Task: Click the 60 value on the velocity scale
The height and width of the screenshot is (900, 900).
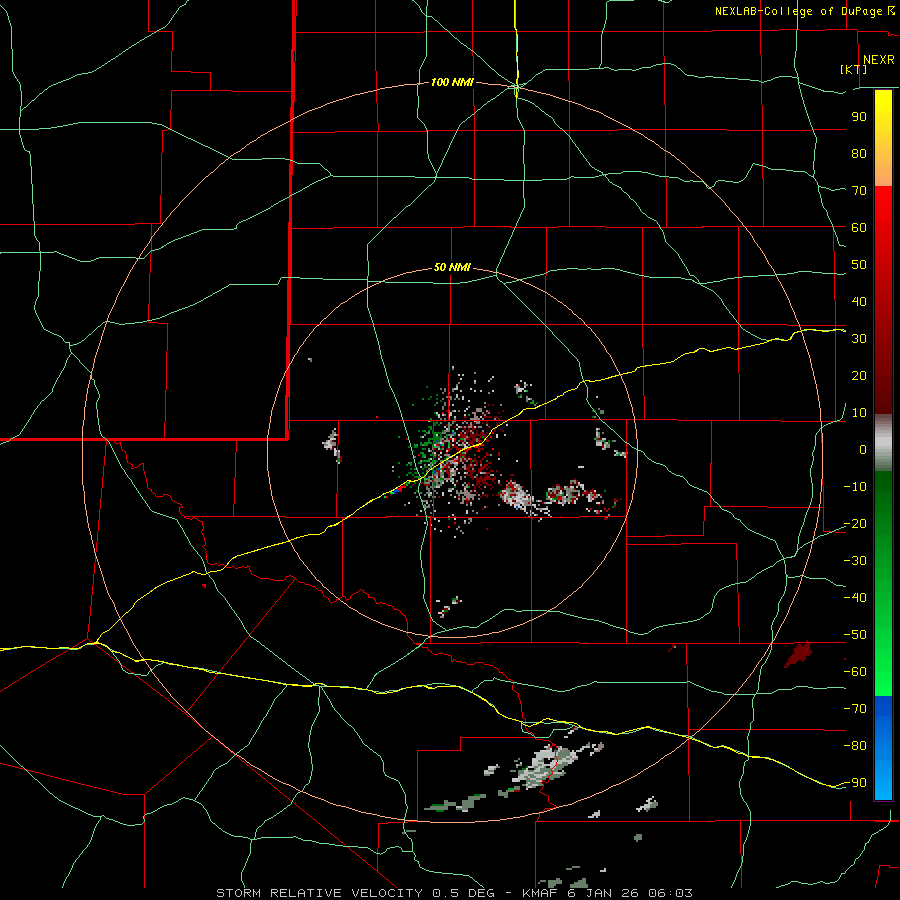Action: pos(859,228)
